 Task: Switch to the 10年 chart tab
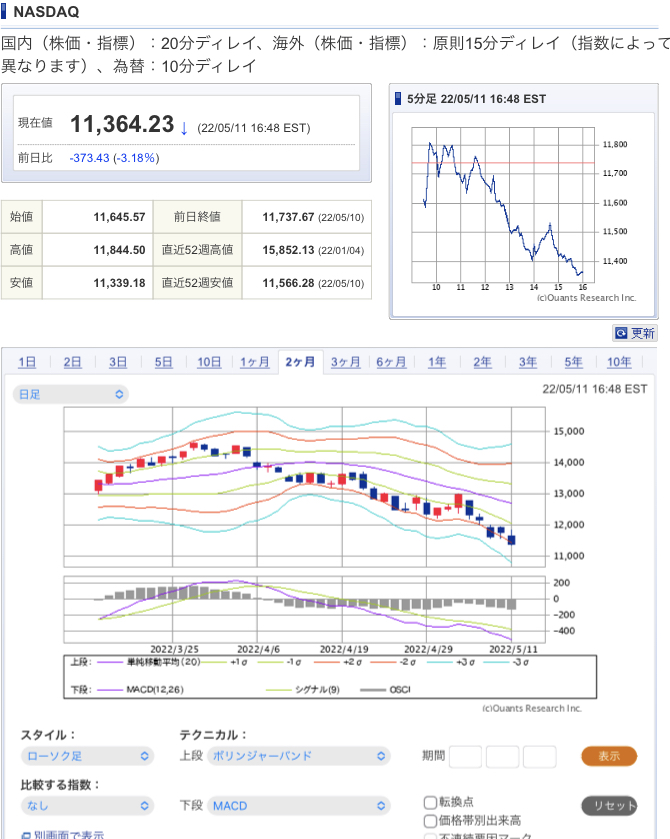pos(619,362)
